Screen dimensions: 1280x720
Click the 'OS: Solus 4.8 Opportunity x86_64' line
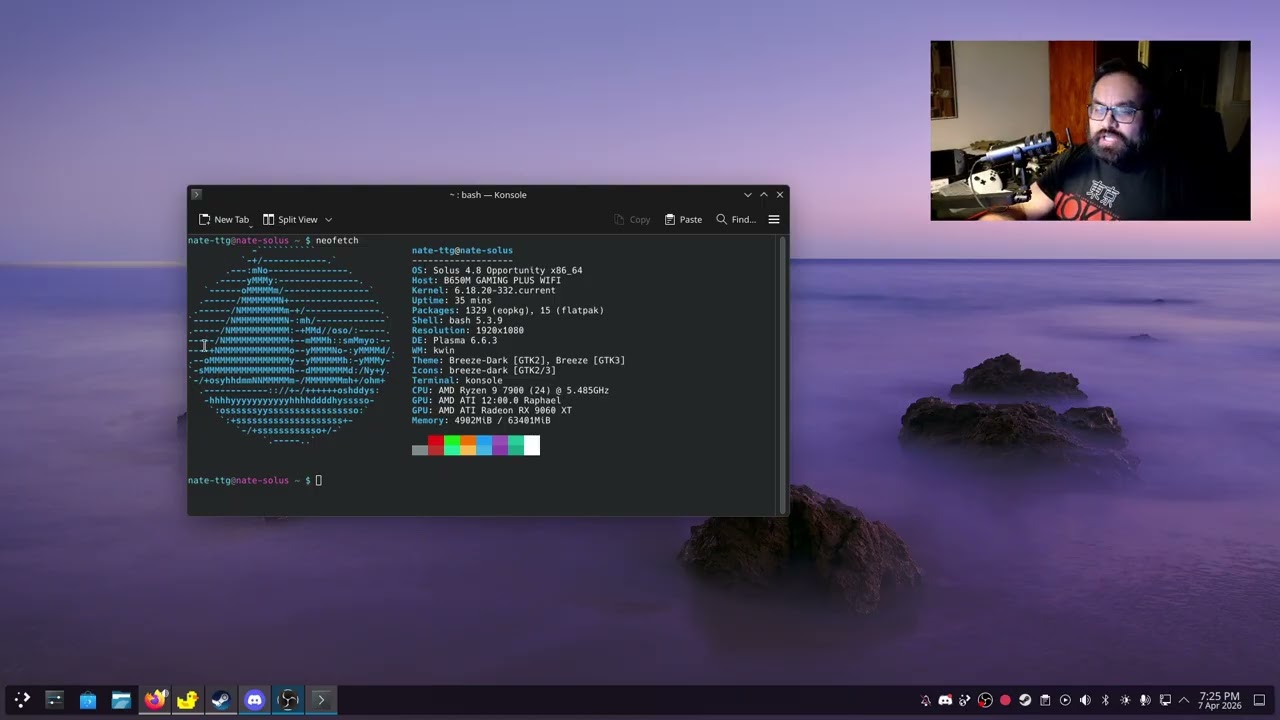point(497,270)
